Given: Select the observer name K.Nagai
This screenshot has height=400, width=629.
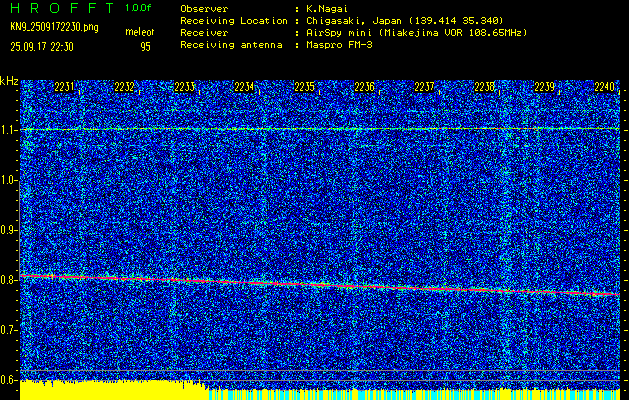Looking at the screenshot, I should coord(327,9).
